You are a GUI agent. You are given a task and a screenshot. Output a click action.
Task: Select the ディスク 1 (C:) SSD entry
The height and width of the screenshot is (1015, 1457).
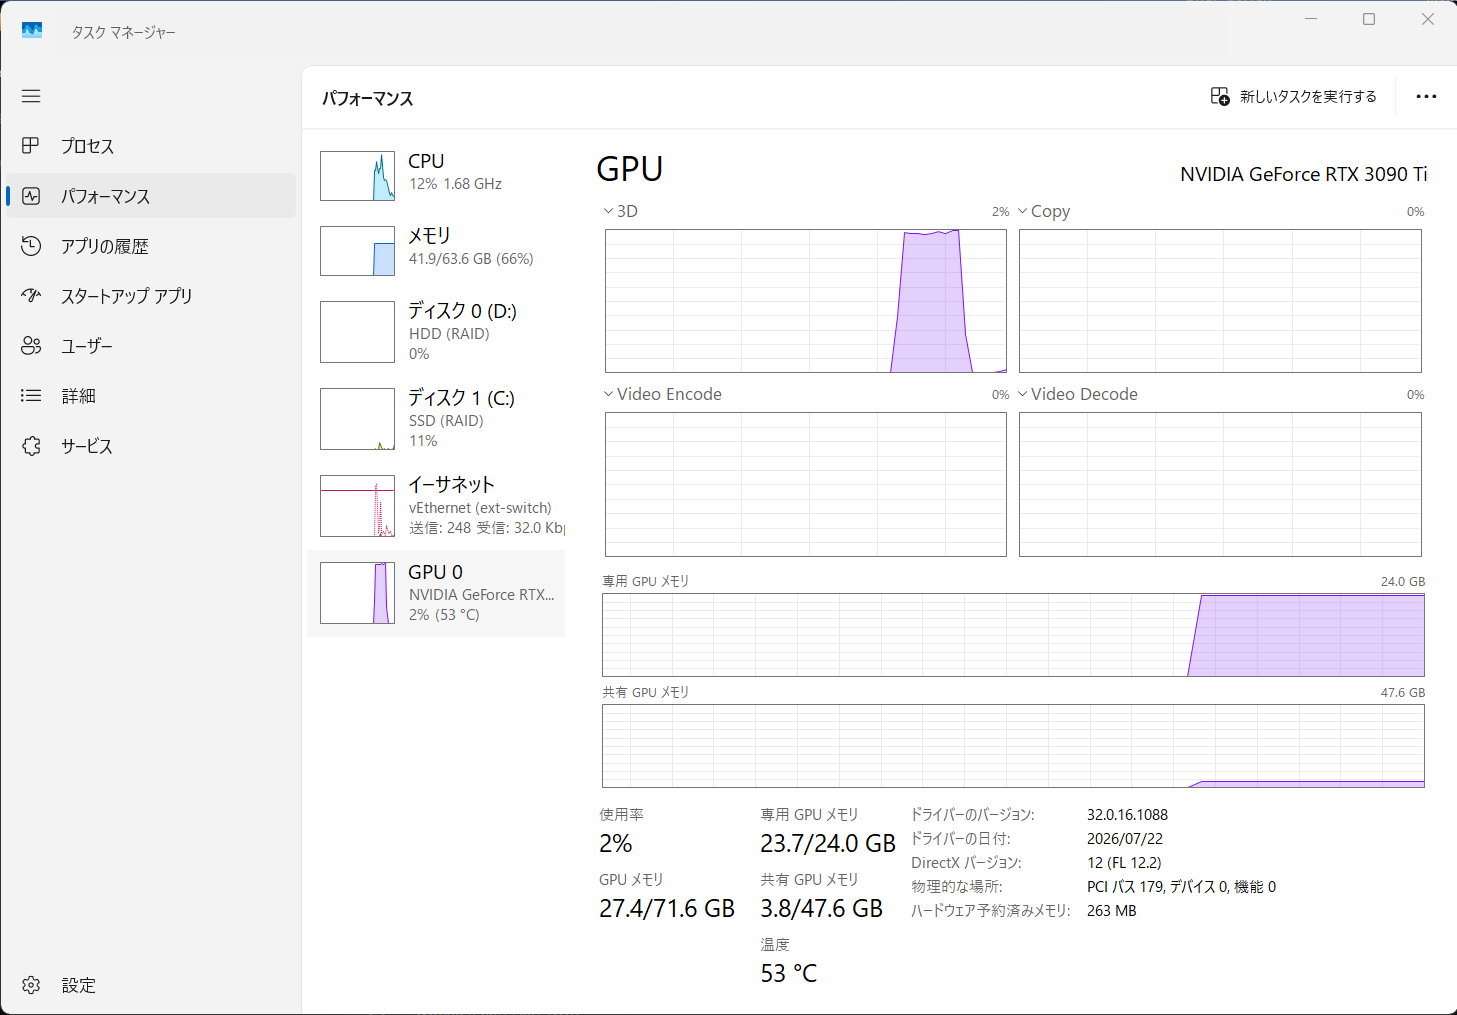click(436, 419)
